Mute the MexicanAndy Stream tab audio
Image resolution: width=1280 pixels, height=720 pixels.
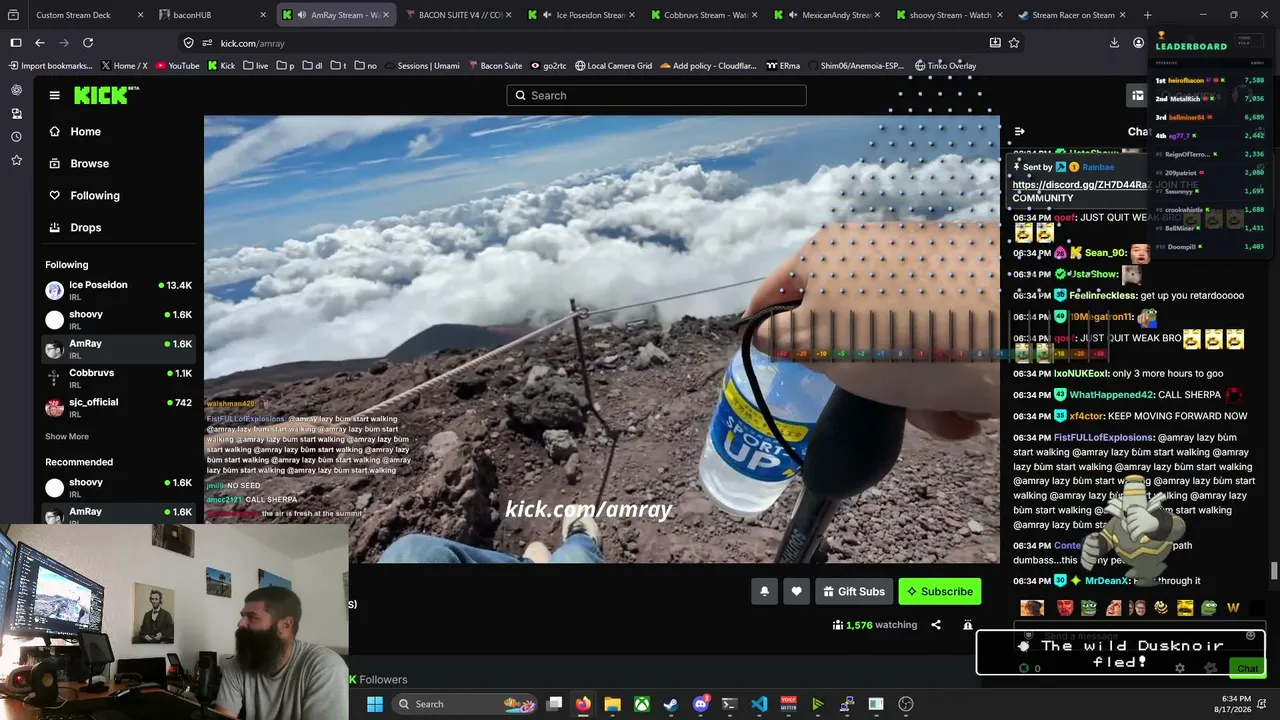[792, 15]
